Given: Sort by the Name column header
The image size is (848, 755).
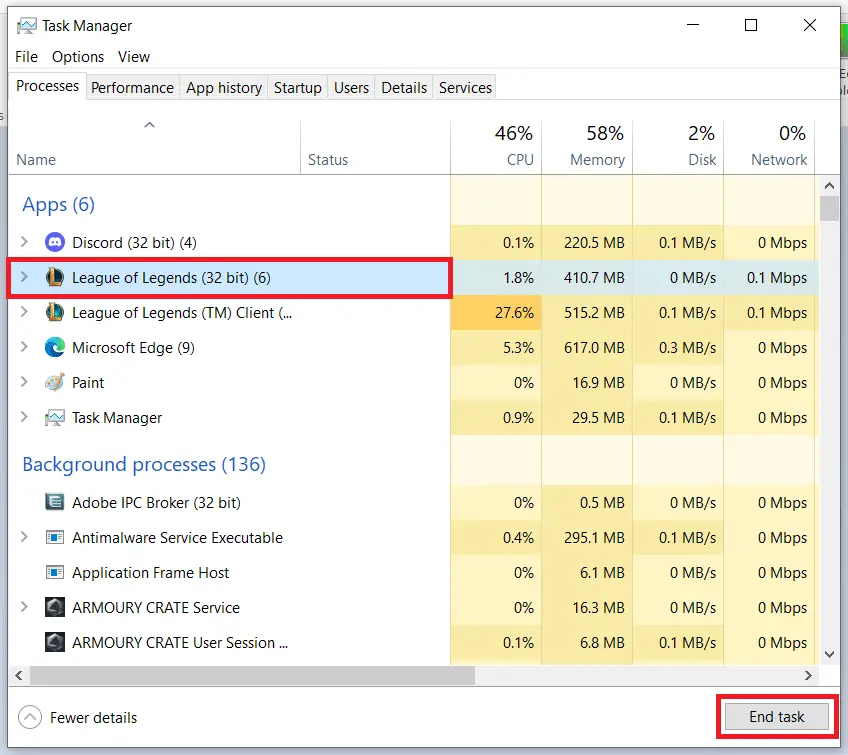Looking at the screenshot, I should click(x=154, y=147).
